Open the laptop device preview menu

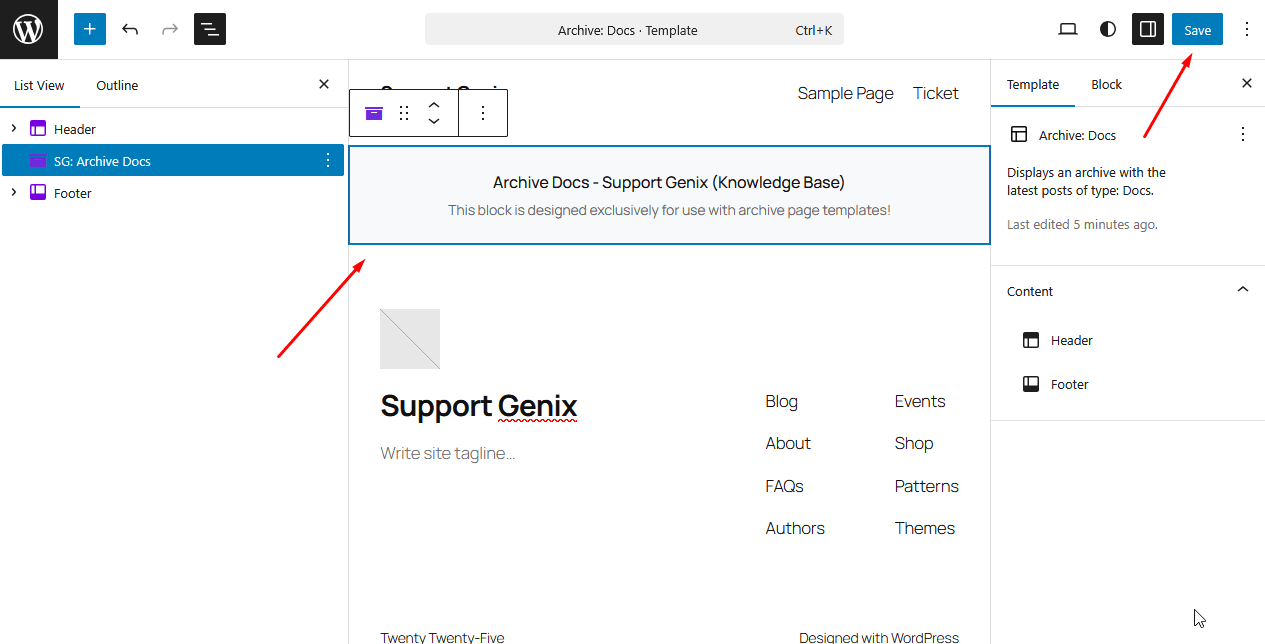pos(1068,29)
